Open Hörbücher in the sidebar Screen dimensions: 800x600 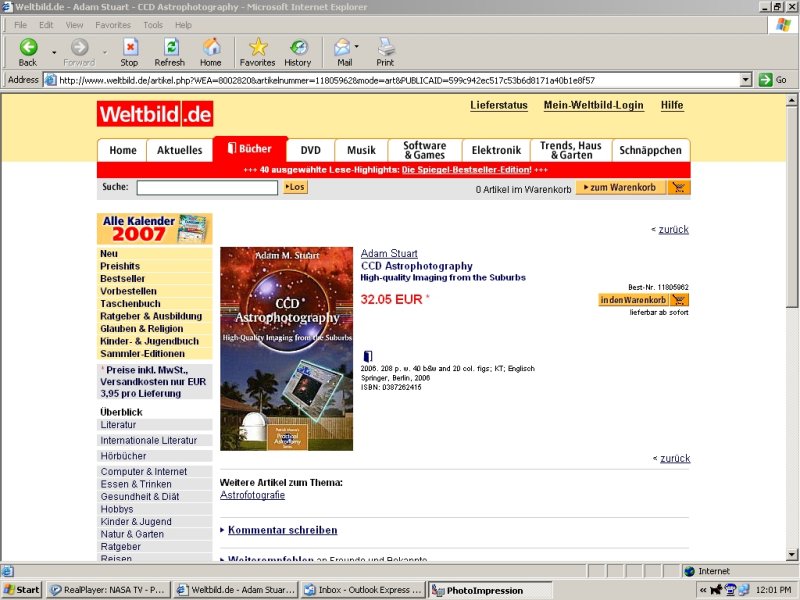click(x=123, y=456)
